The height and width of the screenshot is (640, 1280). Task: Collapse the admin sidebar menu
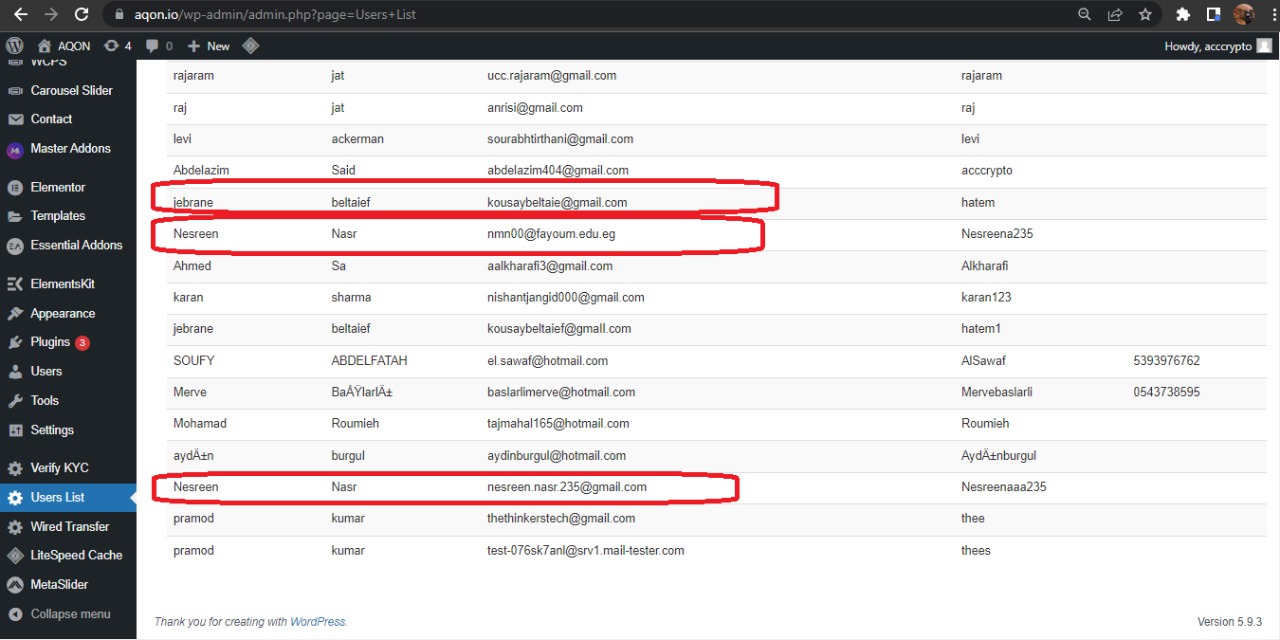click(69, 614)
